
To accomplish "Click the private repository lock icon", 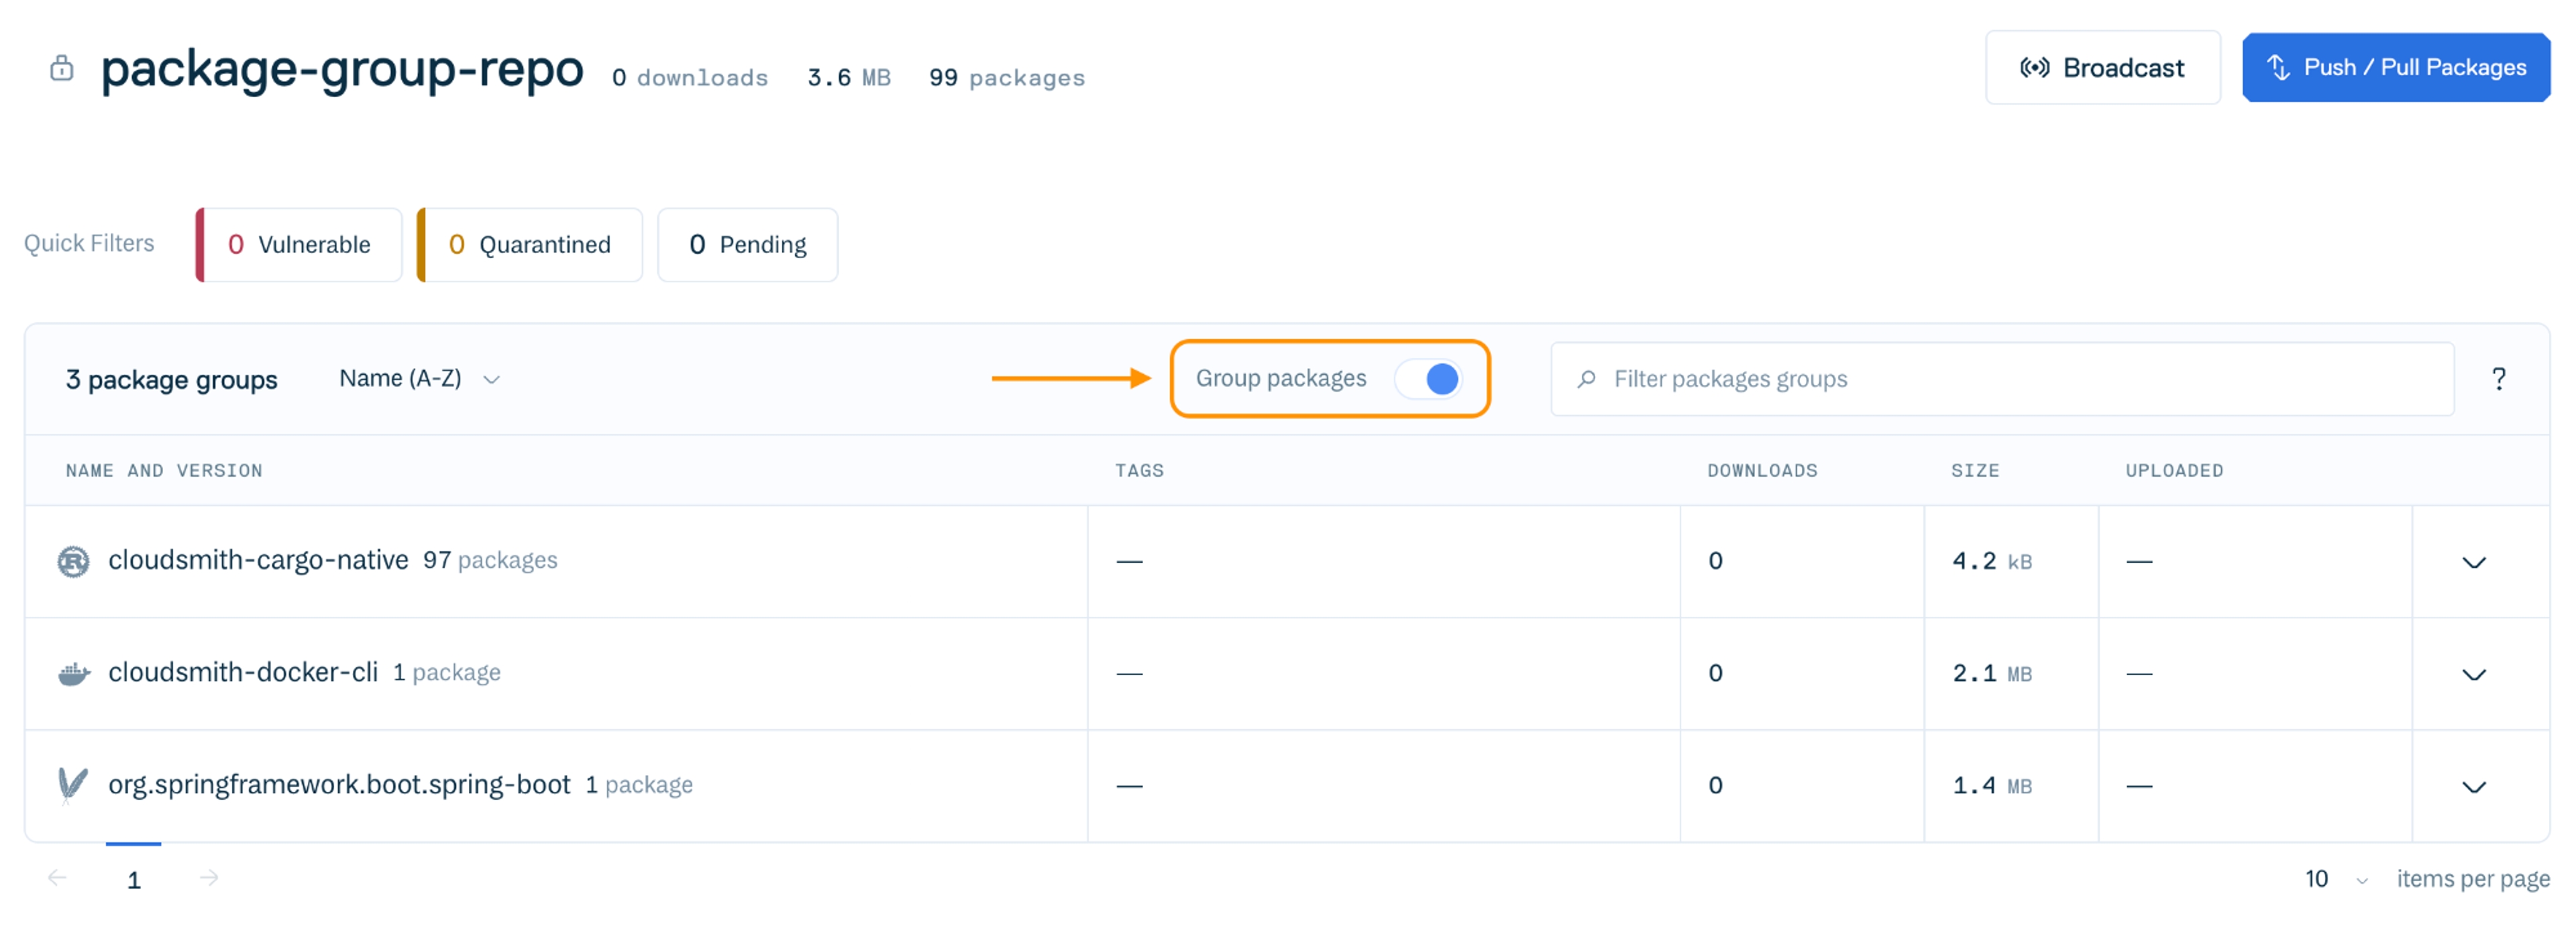I will [62, 68].
